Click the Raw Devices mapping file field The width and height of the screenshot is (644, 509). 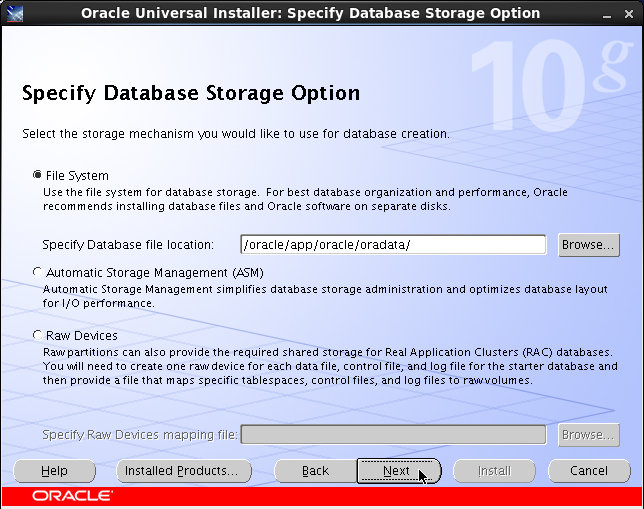tap(393, 435)
